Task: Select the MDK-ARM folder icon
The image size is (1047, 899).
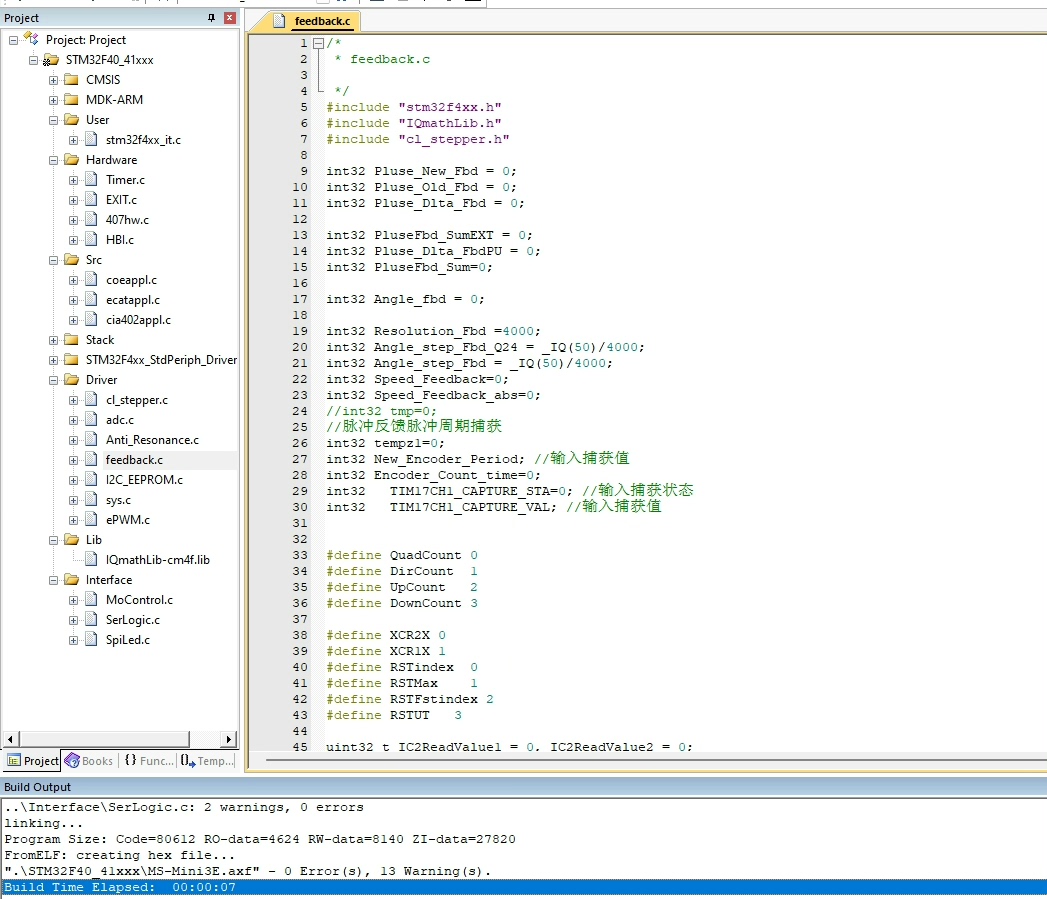Action: click(x=71, y=100)
